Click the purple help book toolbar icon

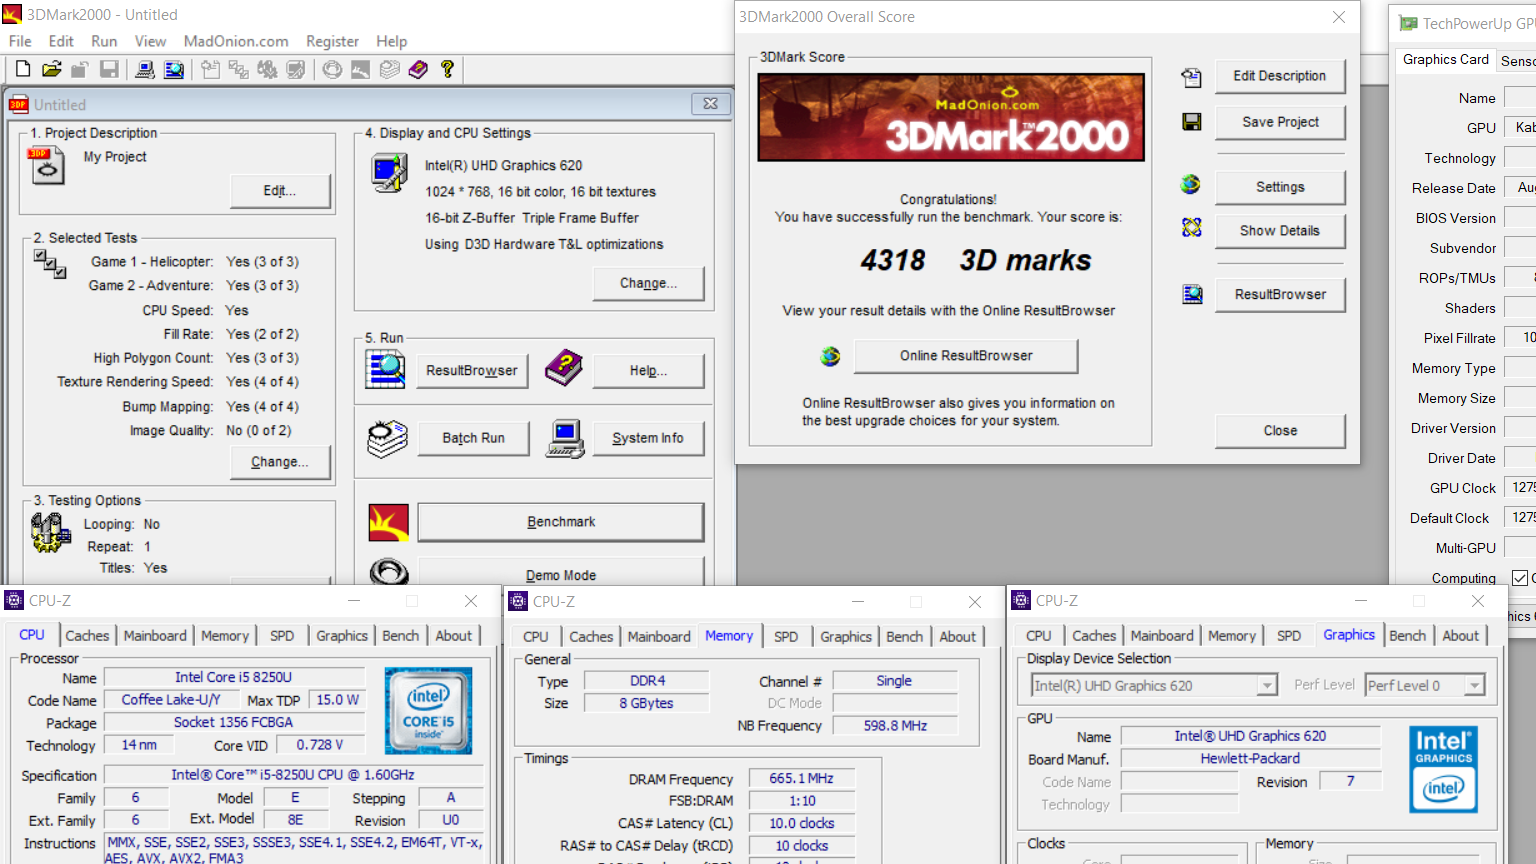pyautogui.click(x=418, y=69)
